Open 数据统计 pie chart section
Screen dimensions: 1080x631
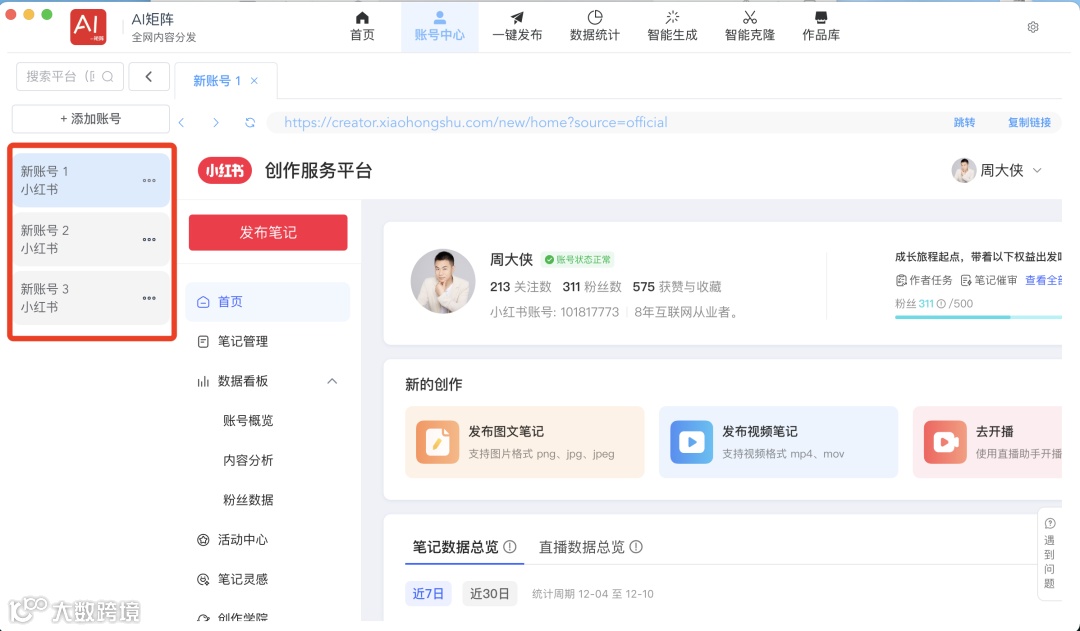pyautogui.click(x=594, y=26)
